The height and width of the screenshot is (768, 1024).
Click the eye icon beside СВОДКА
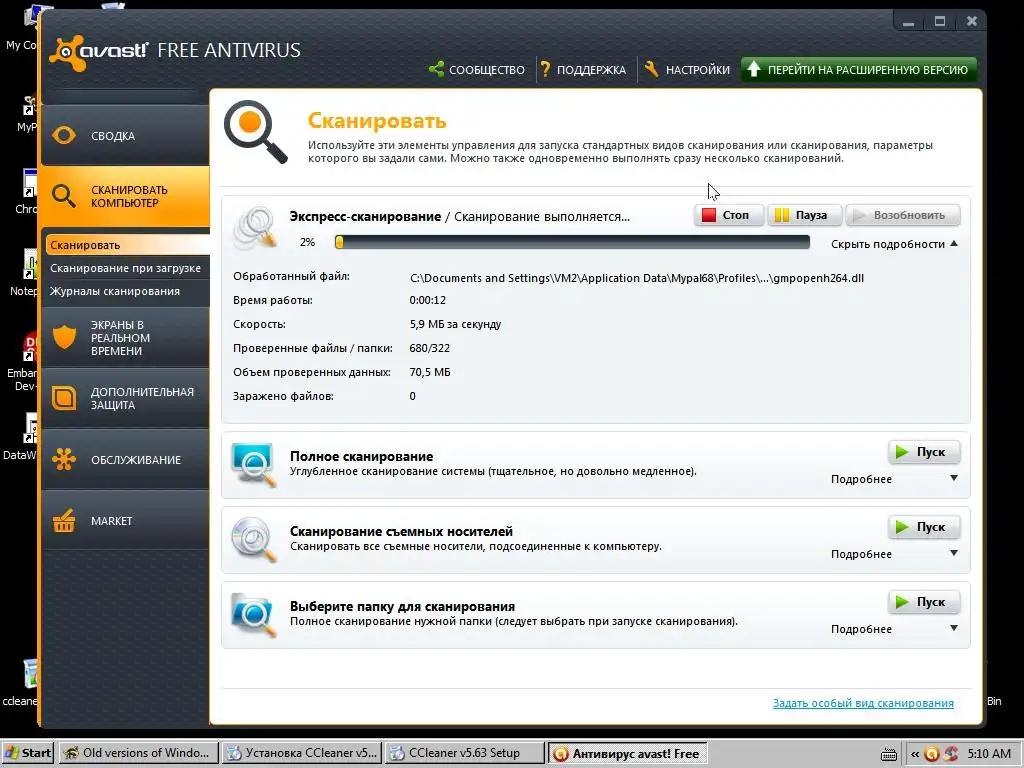64,135
